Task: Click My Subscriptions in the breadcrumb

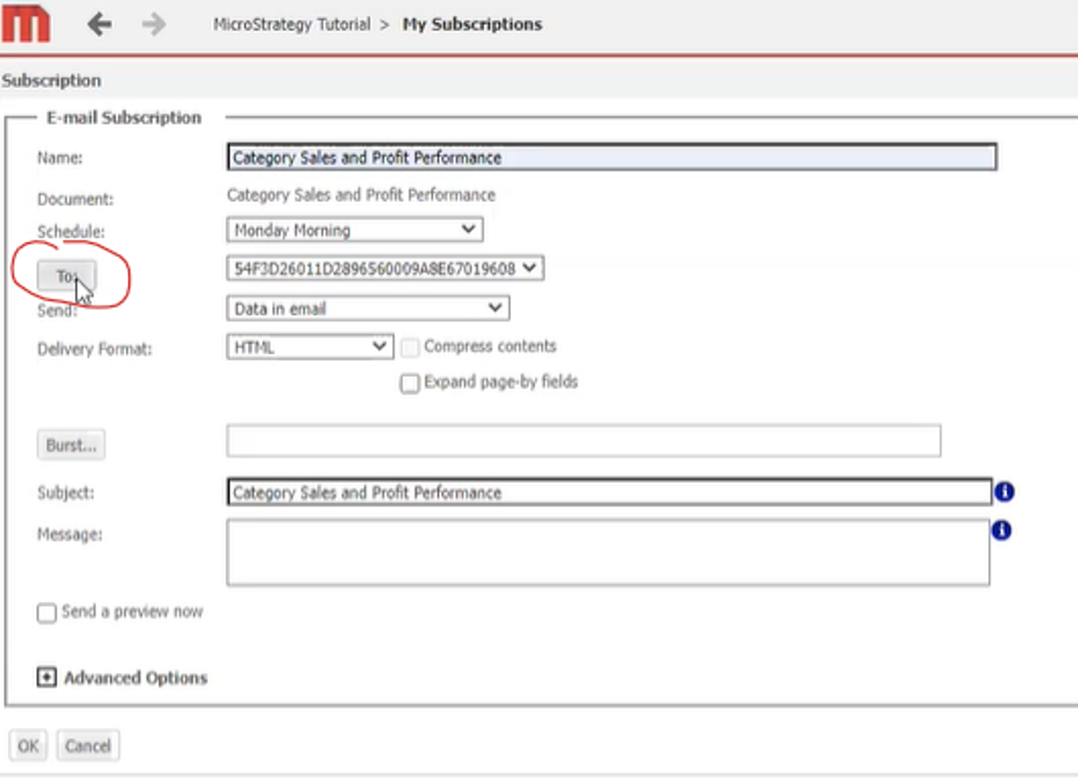Action: [x=471, y=24]
